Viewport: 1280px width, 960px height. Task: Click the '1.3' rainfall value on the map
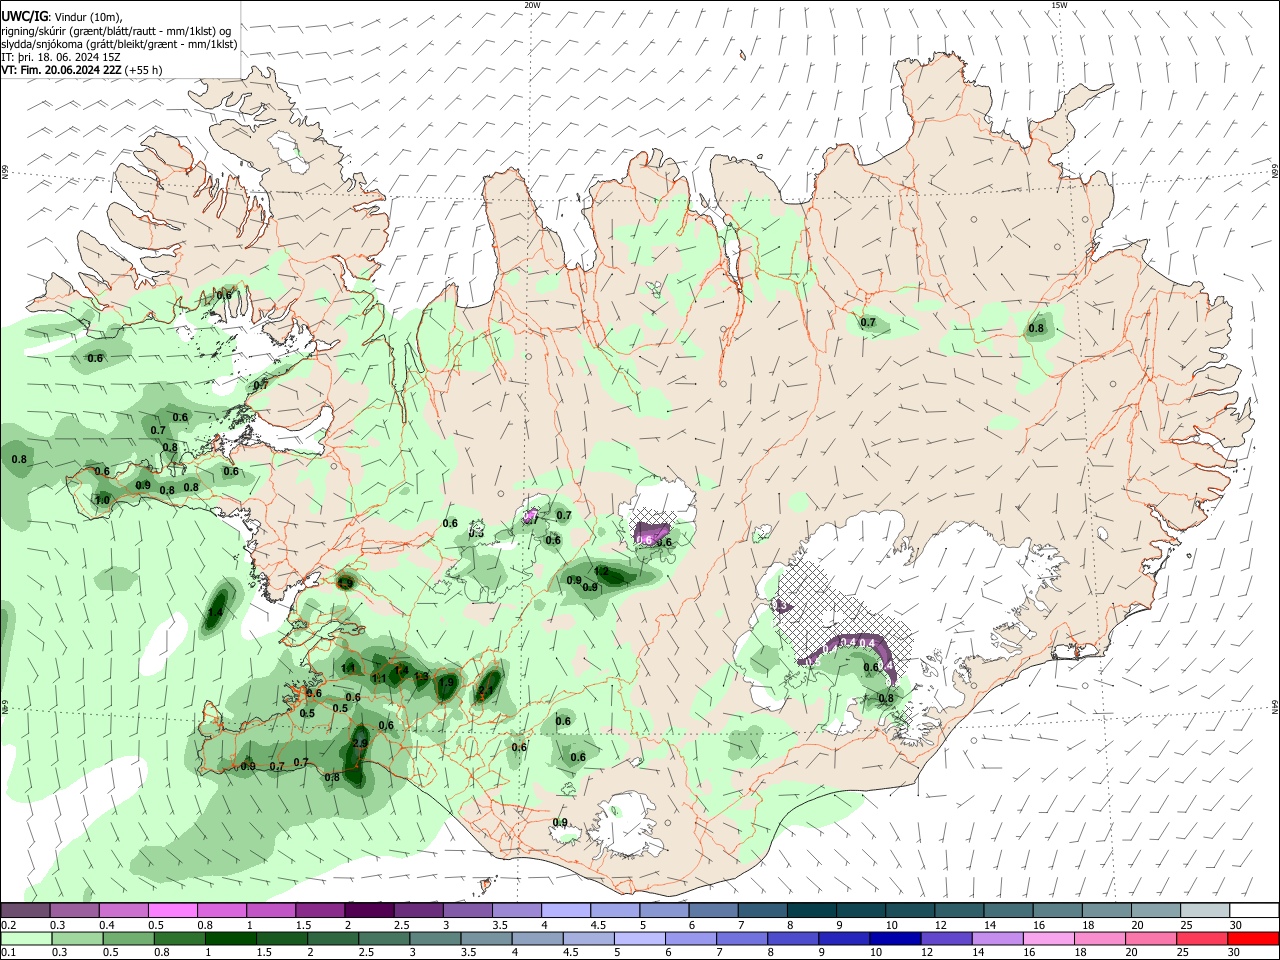(421, 677)
